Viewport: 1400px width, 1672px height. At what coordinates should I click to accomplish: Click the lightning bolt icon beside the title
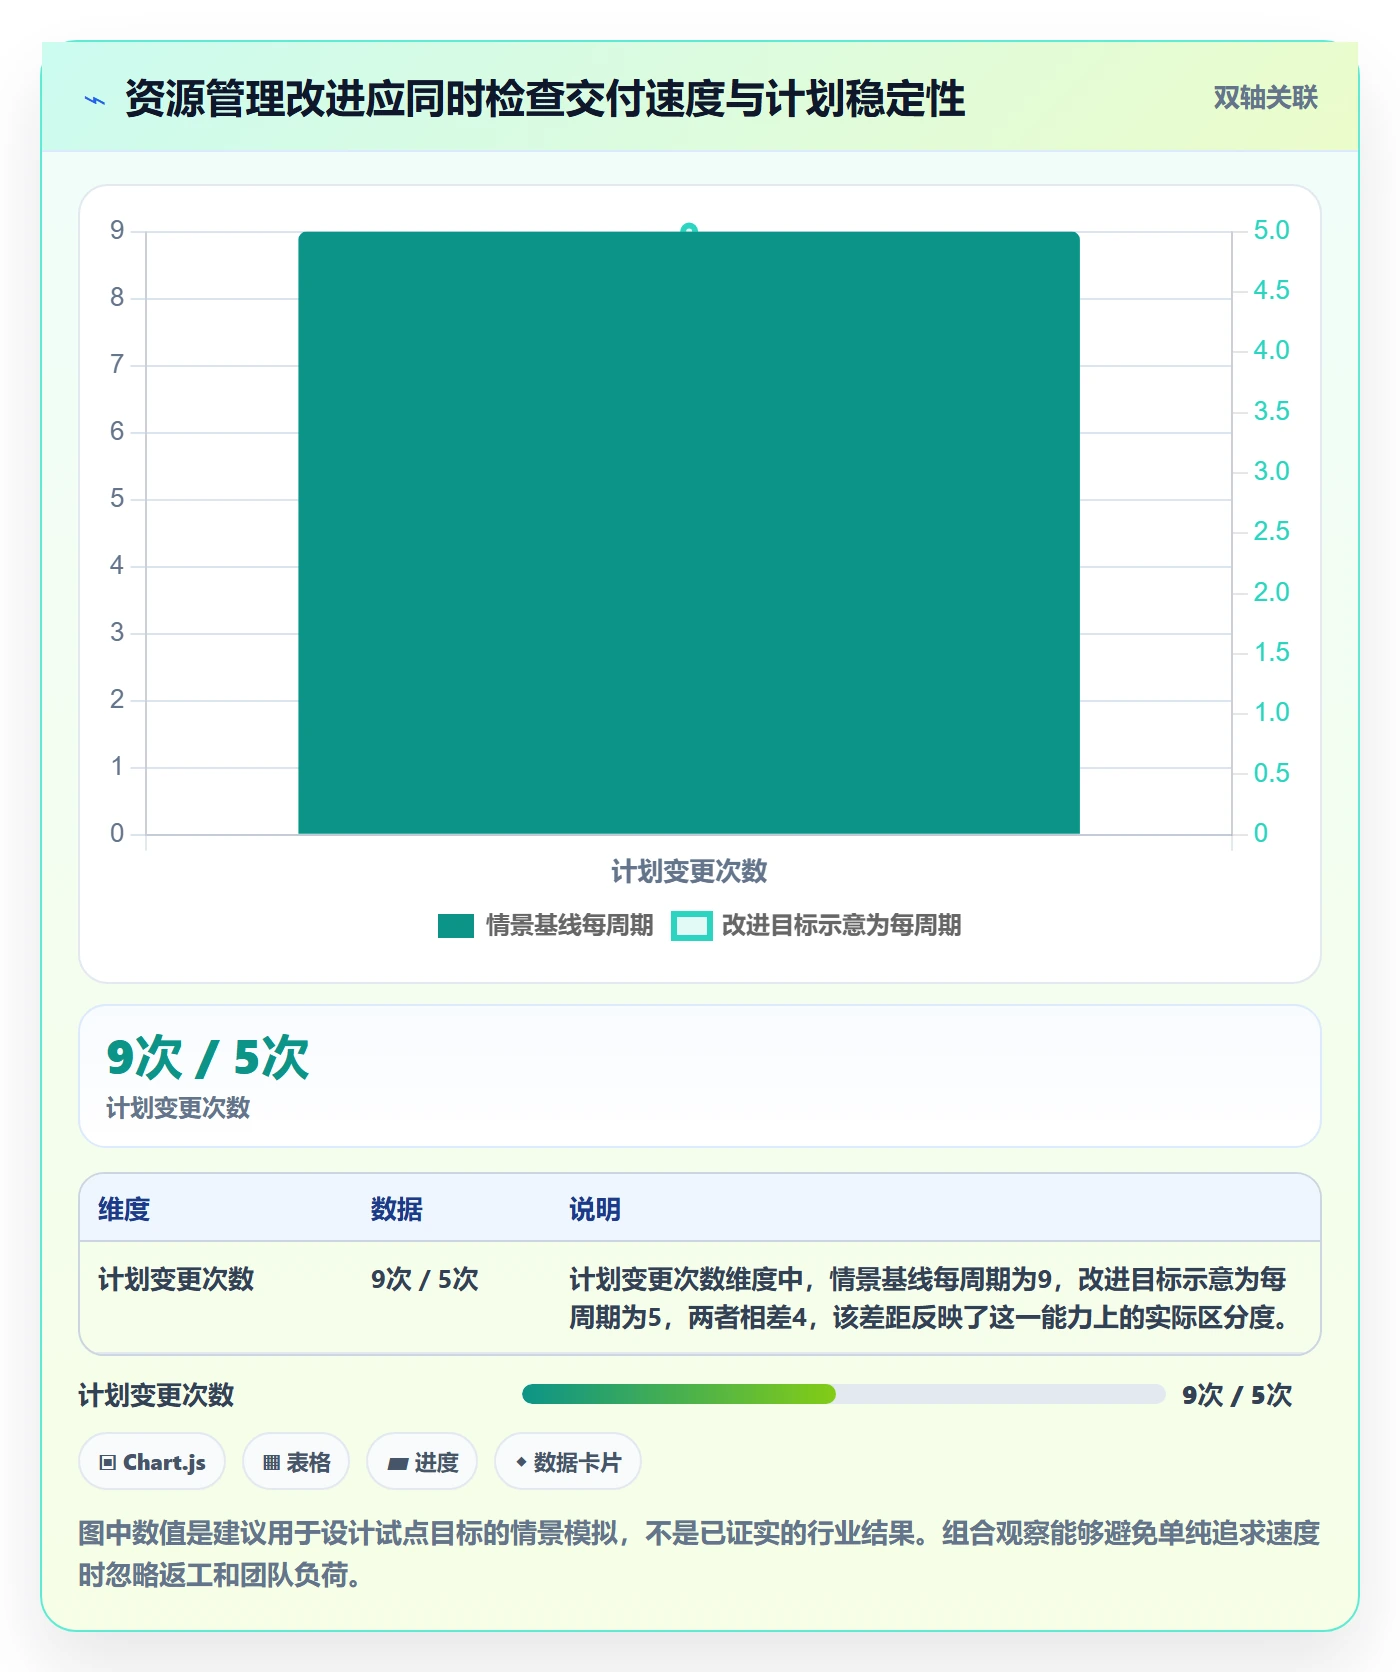(x=95, y=100)
